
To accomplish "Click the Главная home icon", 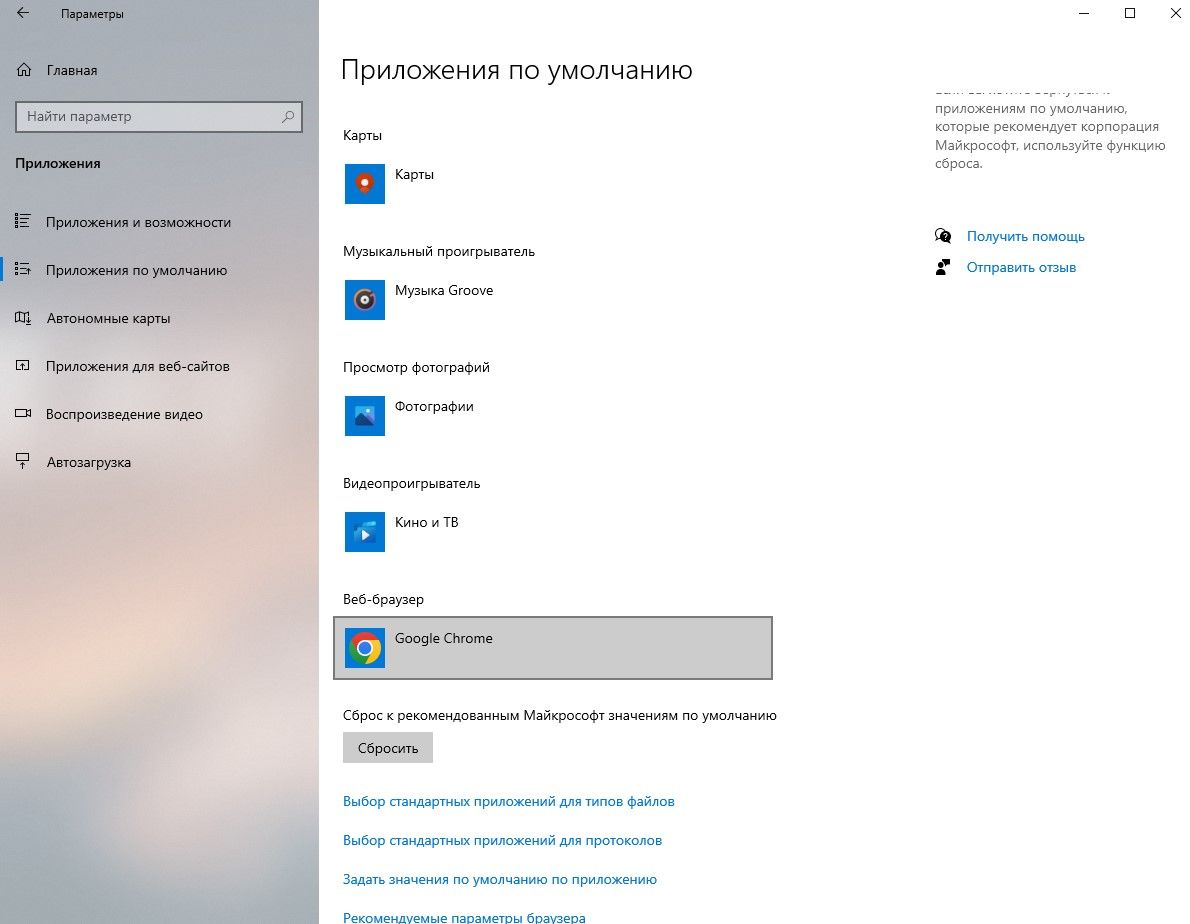I will coord(24,71).
